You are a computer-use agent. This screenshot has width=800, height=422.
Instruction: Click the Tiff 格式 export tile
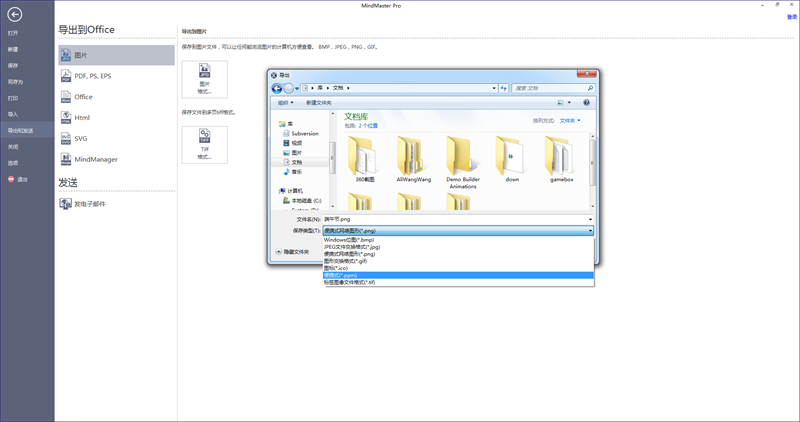tap(205, 145)
